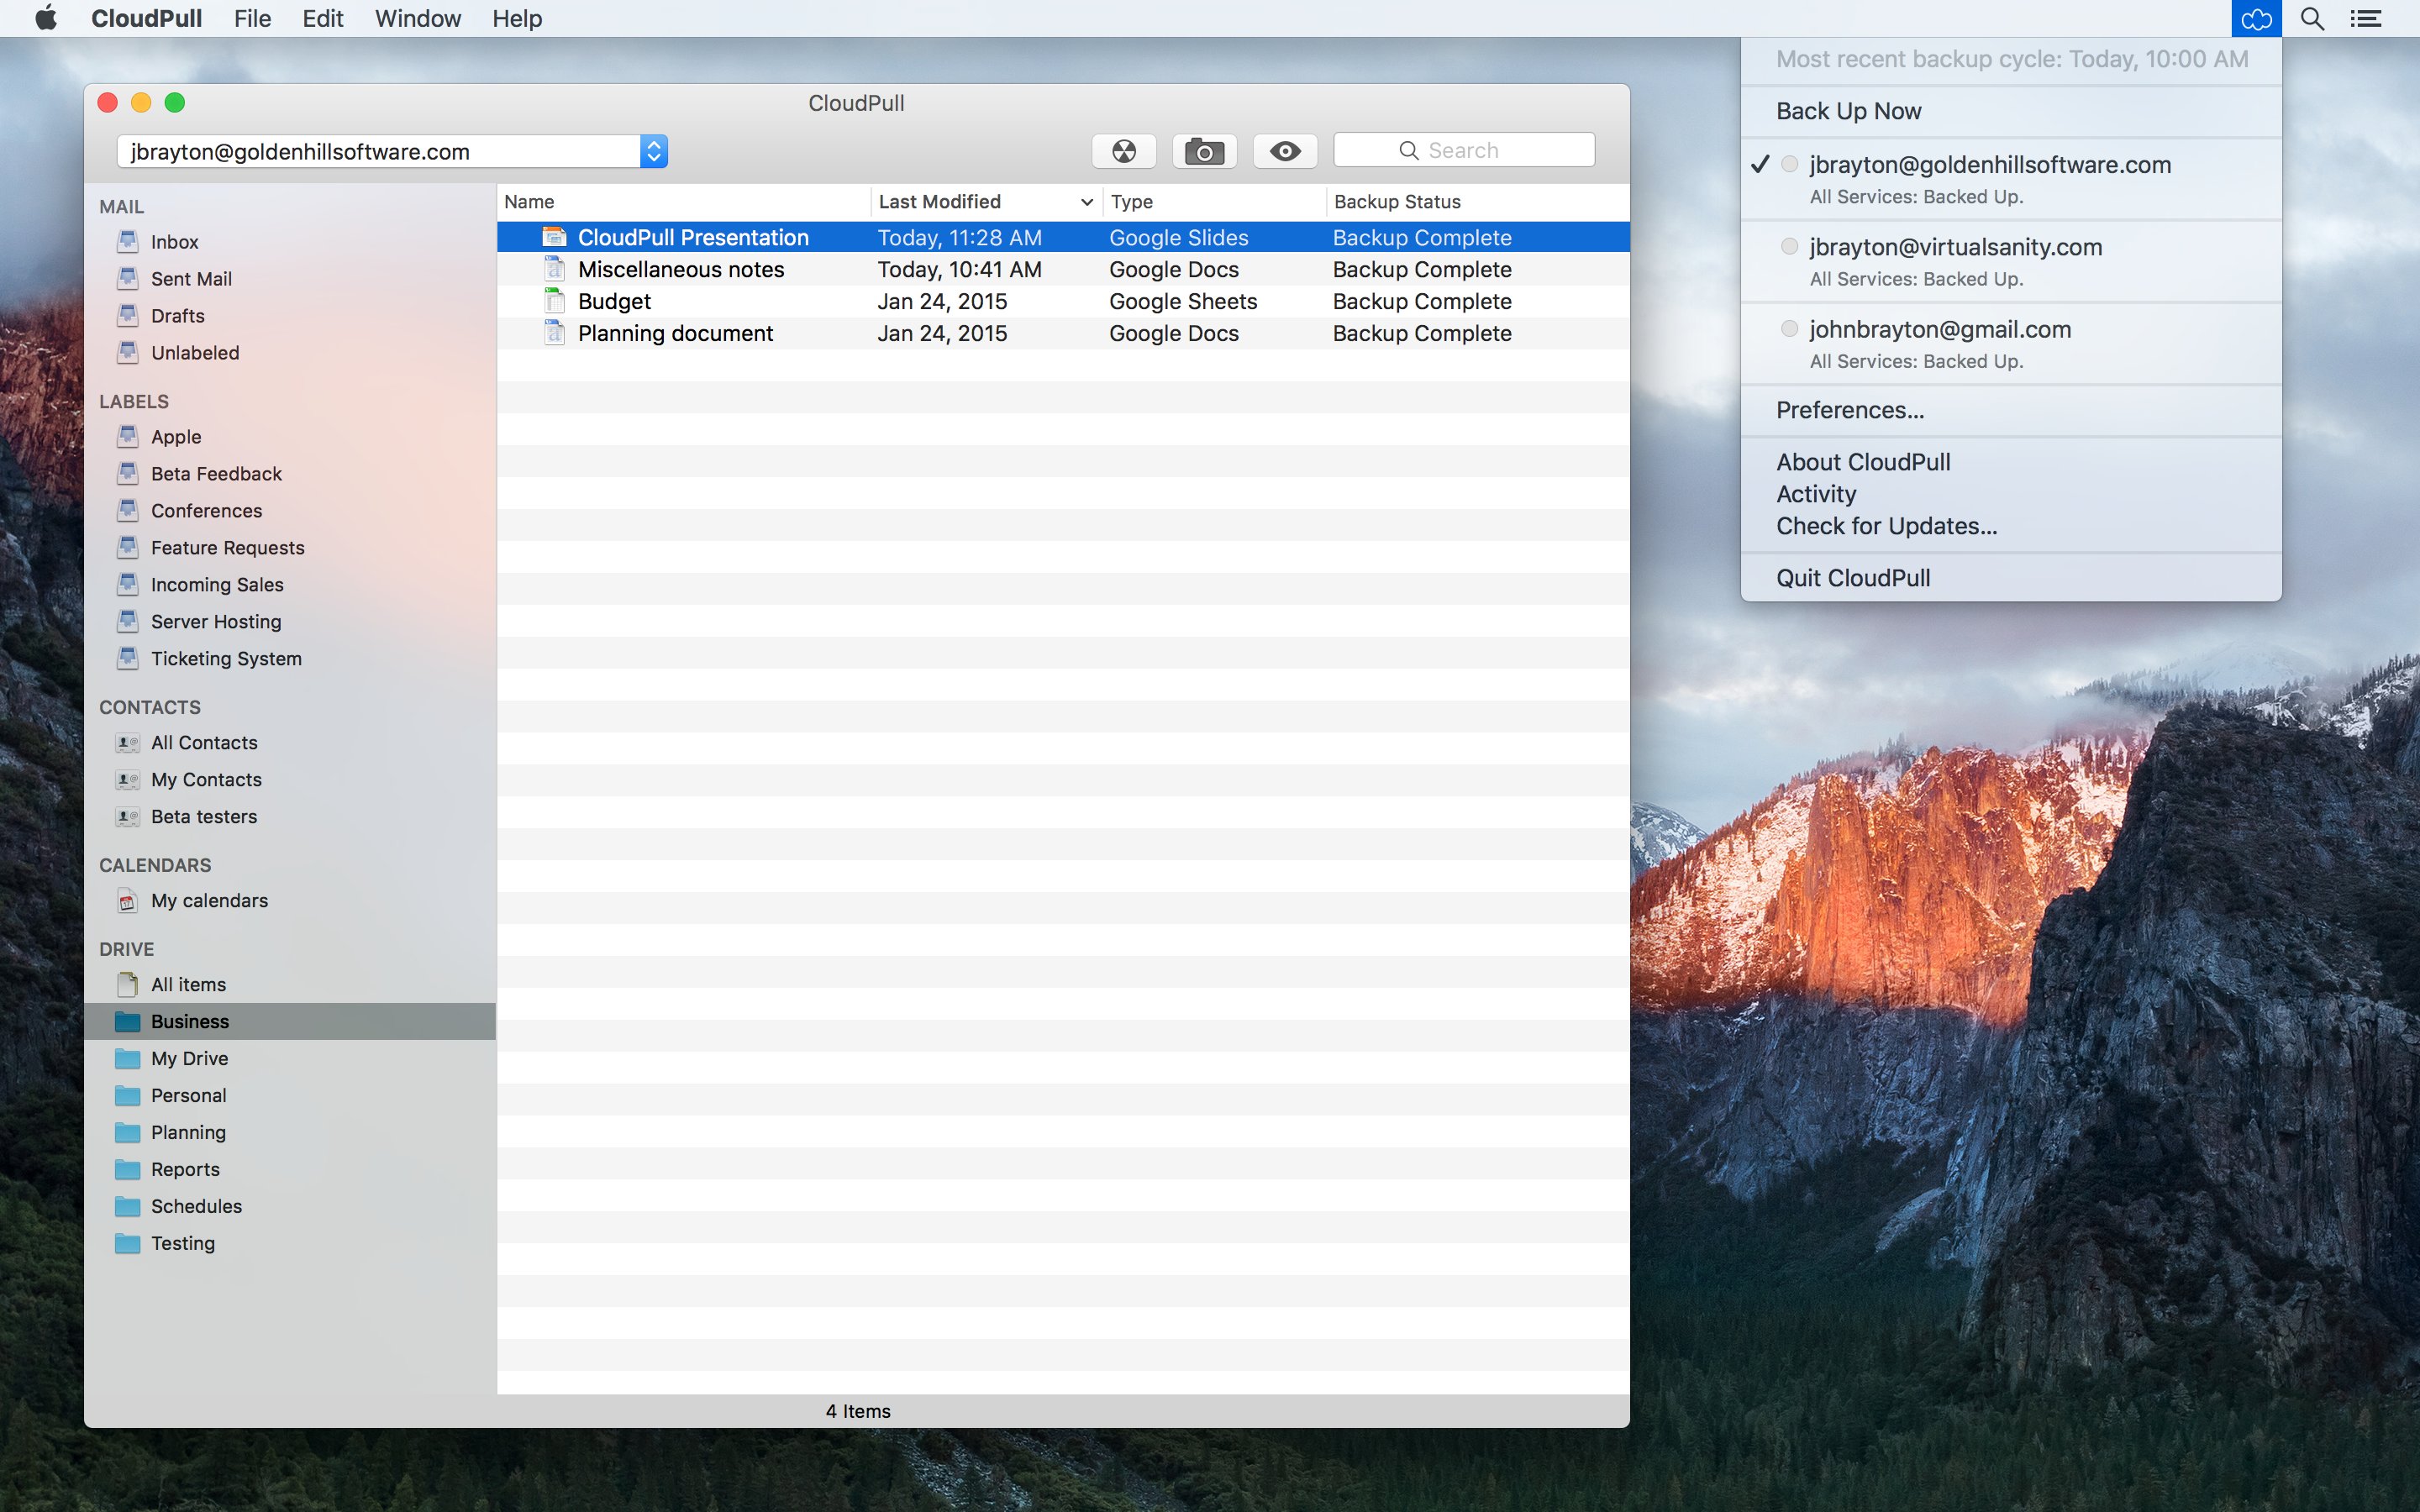Open the File menu
The image size is (2420, 1512).
tap(252, 19)
